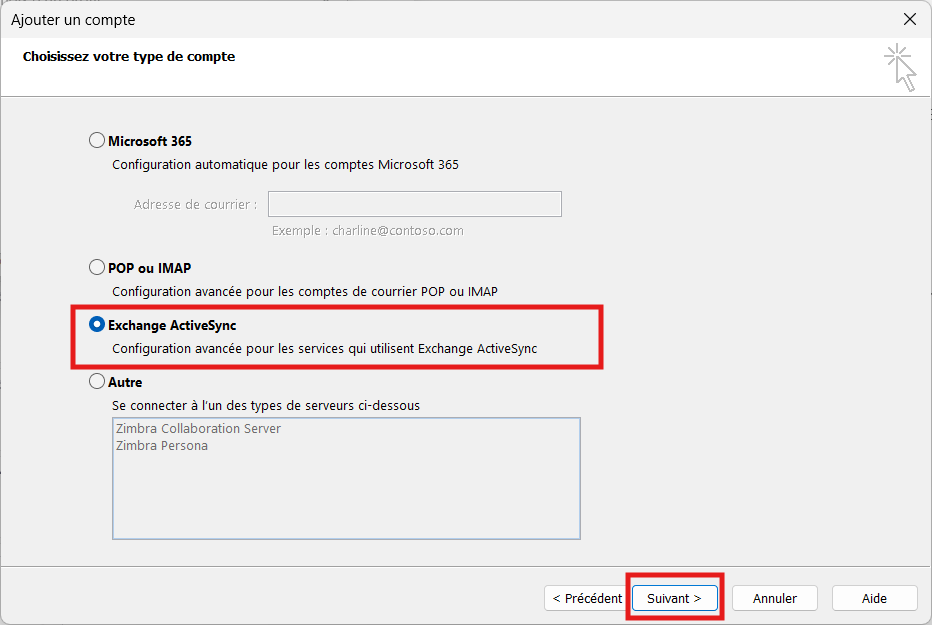Select Zimbra Persona in the server list

pyautogui.click(x=162, y=446)
